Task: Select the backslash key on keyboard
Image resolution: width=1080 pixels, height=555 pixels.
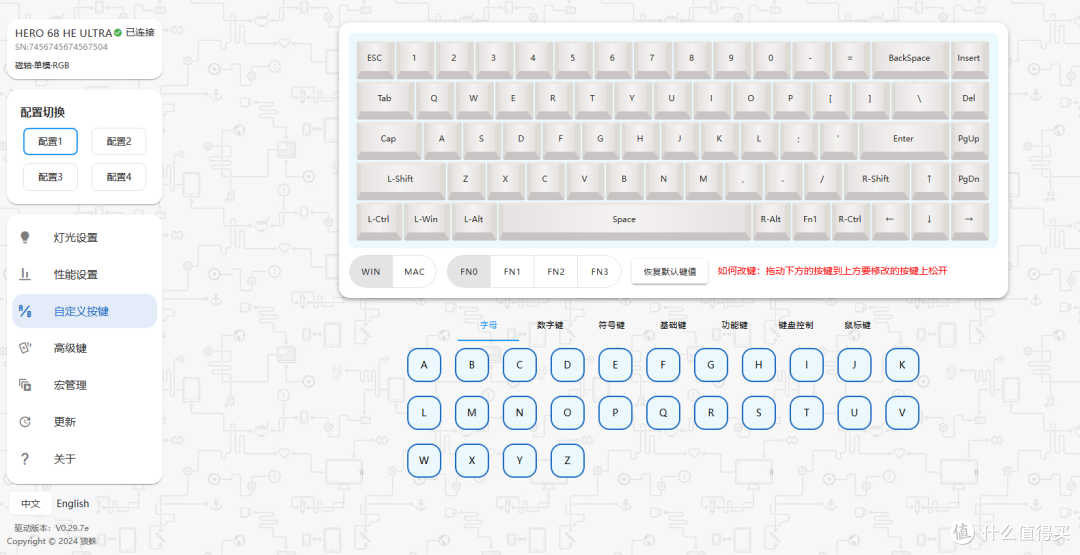Action: click(x=919, y=99)
